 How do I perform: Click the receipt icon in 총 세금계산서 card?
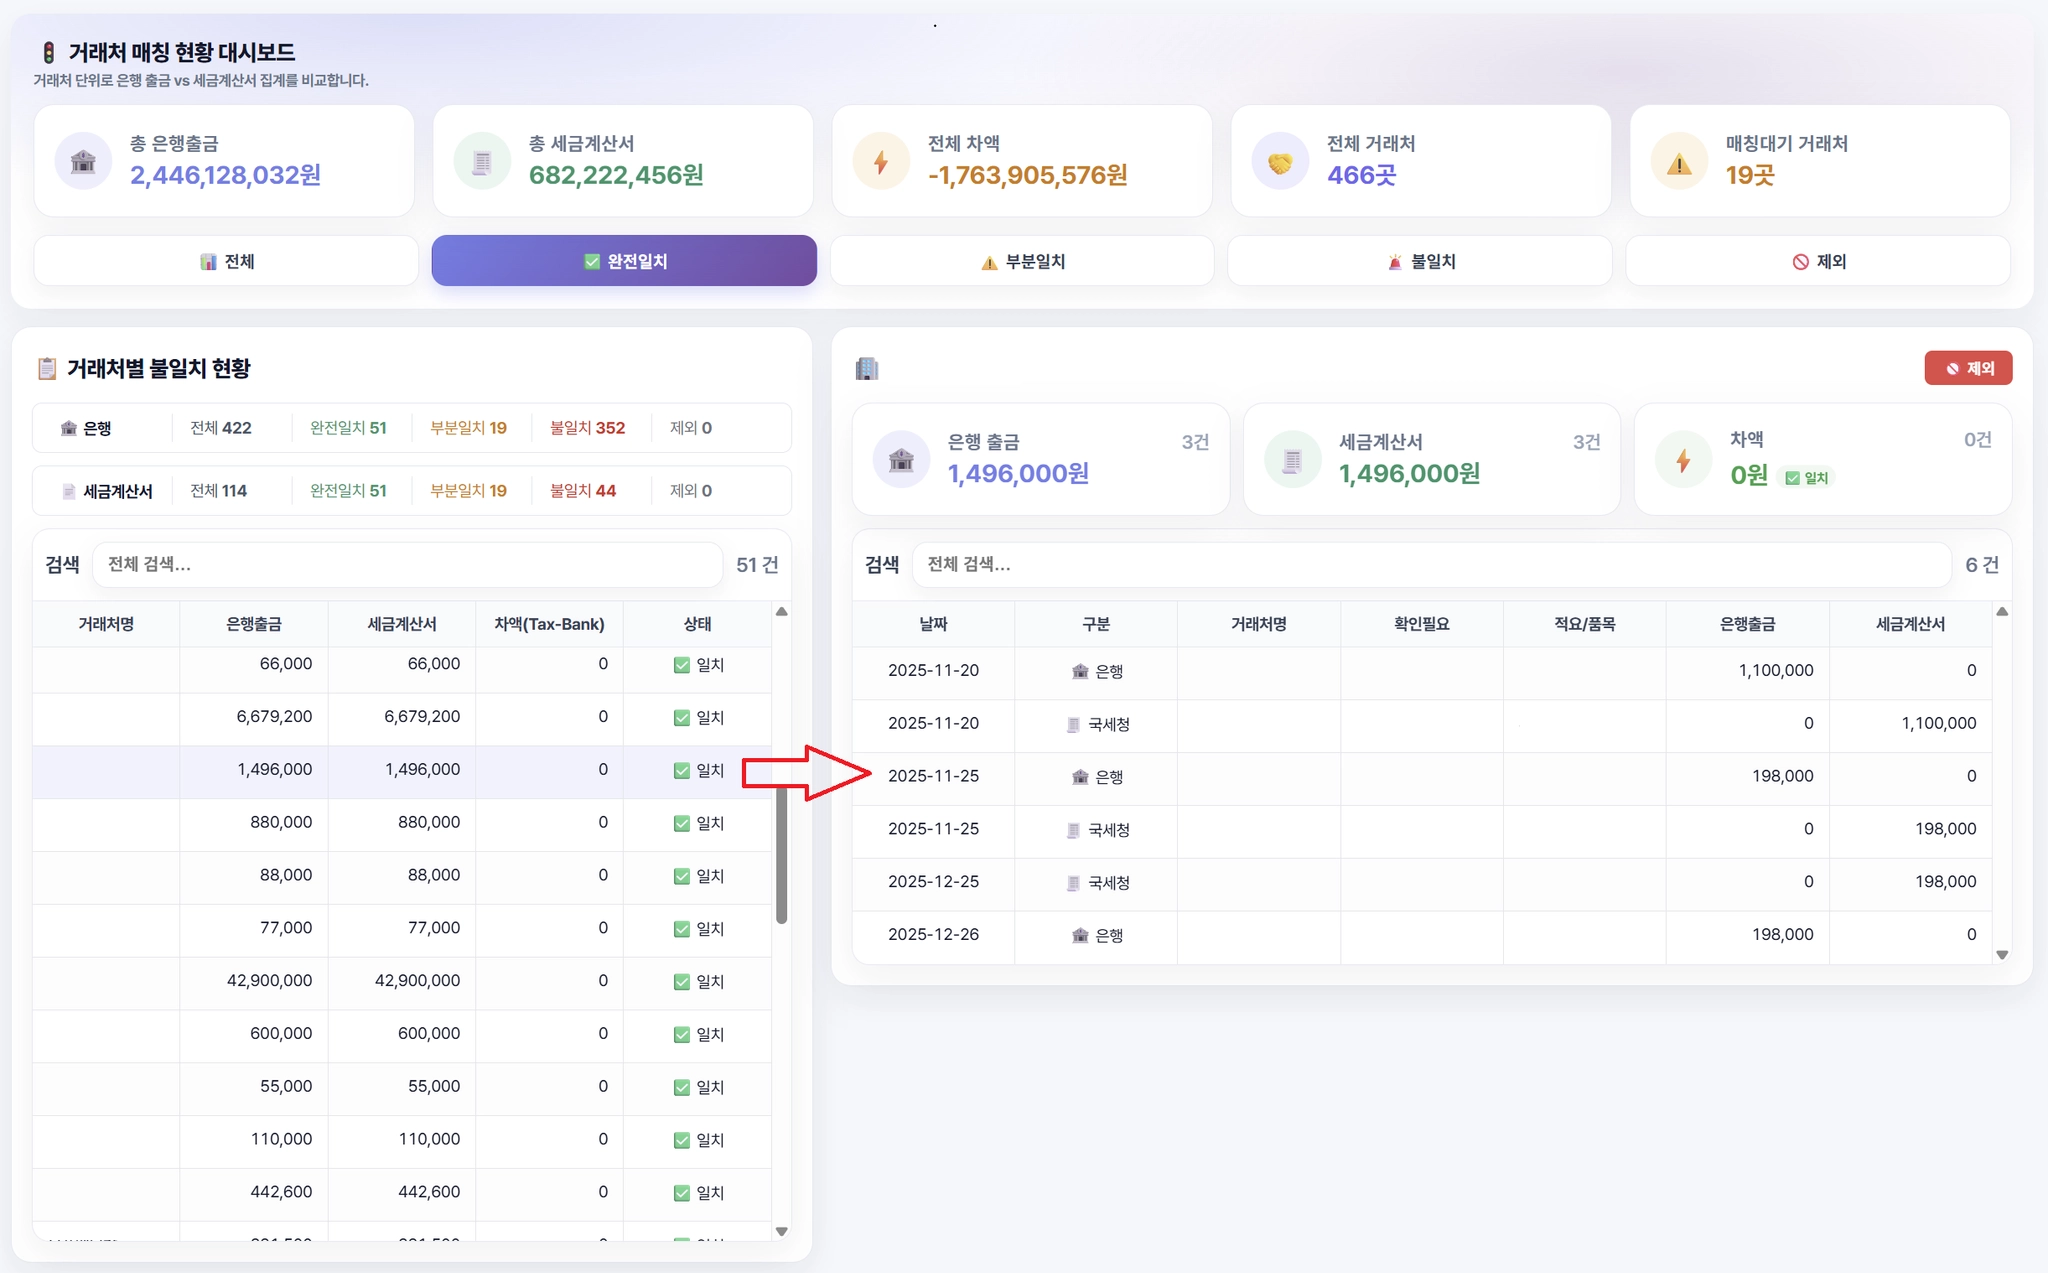click(x=482, y=161)
